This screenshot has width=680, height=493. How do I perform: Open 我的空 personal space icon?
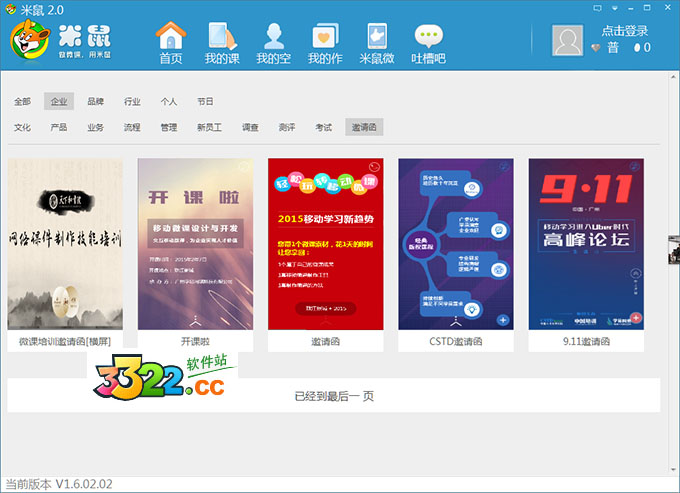273,36
